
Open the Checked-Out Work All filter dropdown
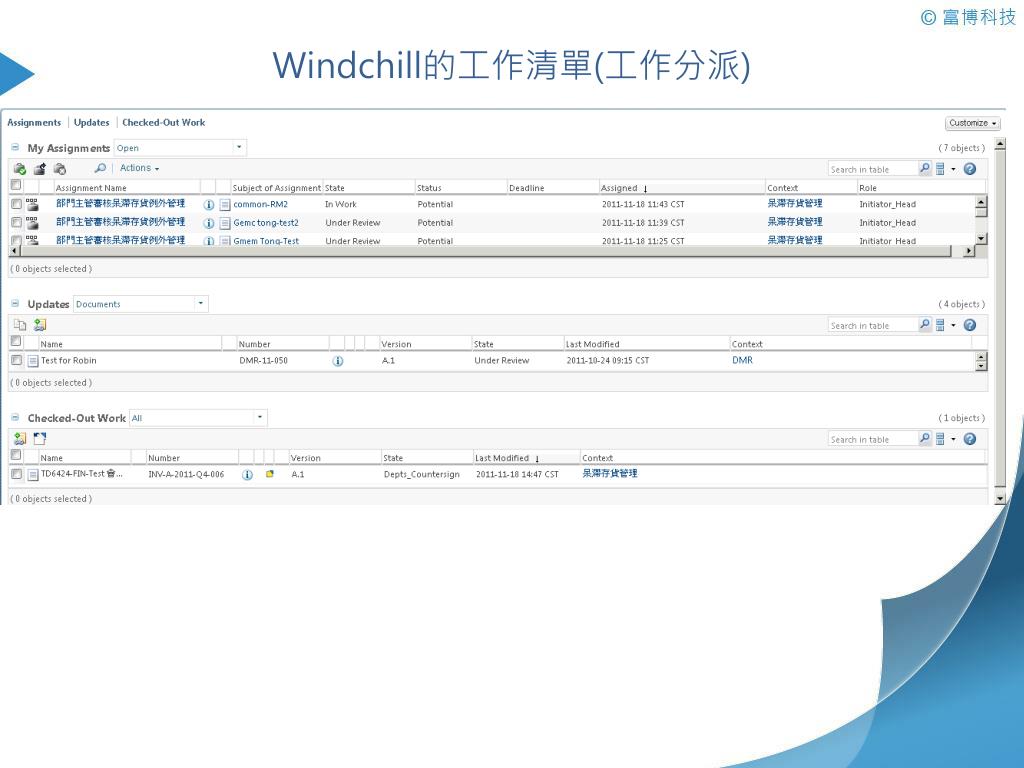[x=260, y=417]
